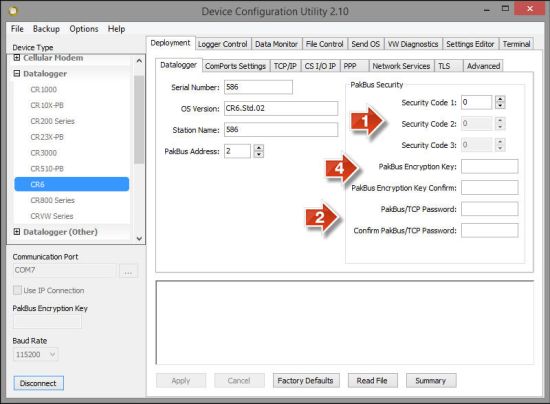The image size is (550, 404).
Task: Open the File menu
Action: click(x=17, y=29)
